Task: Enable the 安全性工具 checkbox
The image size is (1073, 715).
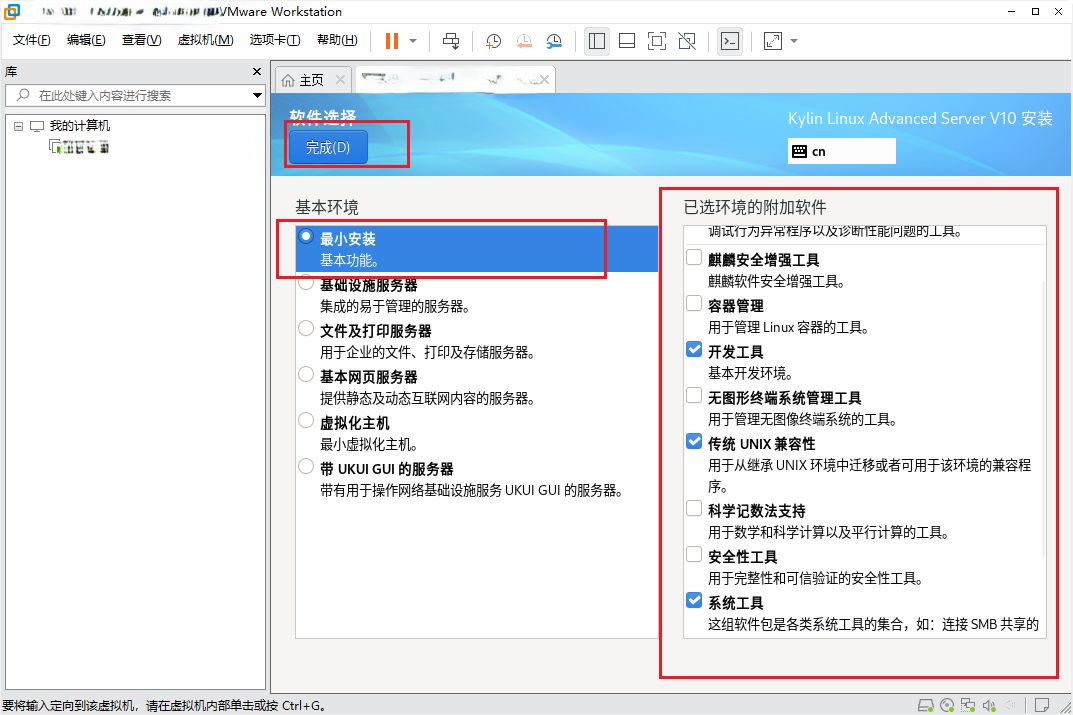Action: pyautogui.click(x=694, y=554)
